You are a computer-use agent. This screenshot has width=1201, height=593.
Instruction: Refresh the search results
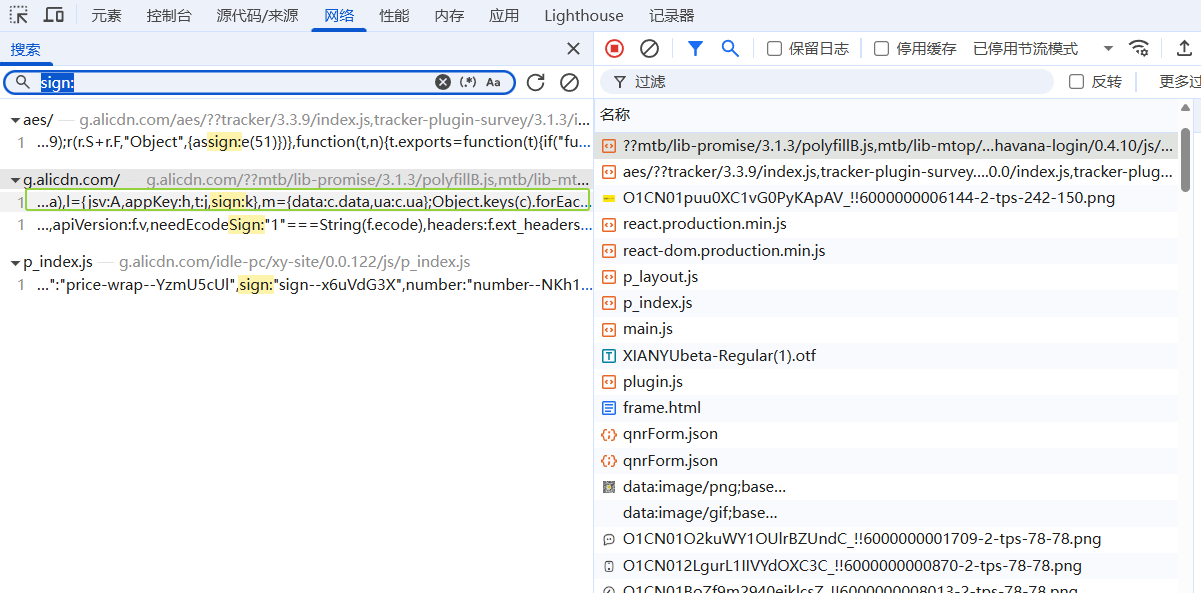(x=535, y=82)
